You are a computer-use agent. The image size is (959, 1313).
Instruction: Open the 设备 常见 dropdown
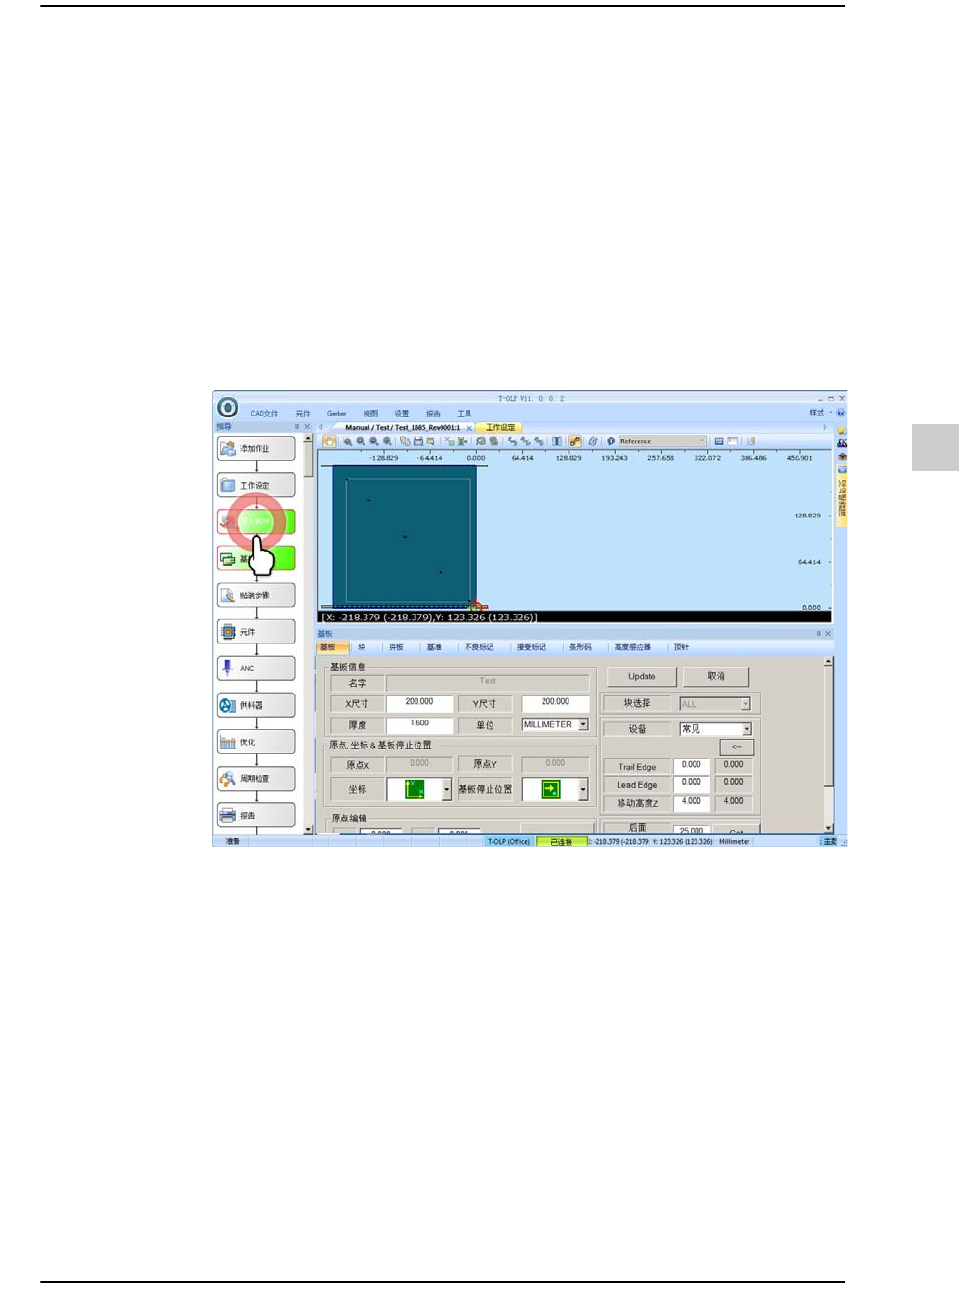[x=715, y=729]
